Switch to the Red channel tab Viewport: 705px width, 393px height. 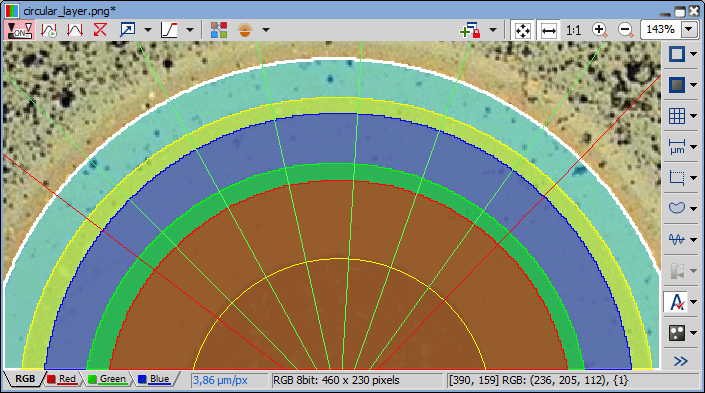(x=62, y=379)
